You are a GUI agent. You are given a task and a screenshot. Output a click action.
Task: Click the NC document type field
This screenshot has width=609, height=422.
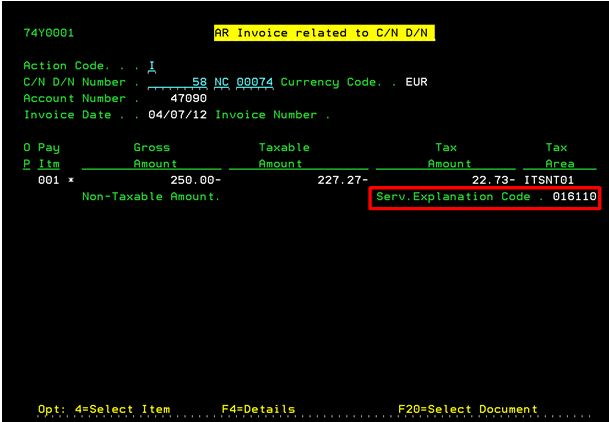pyautogui.click(x=221, y=82)
